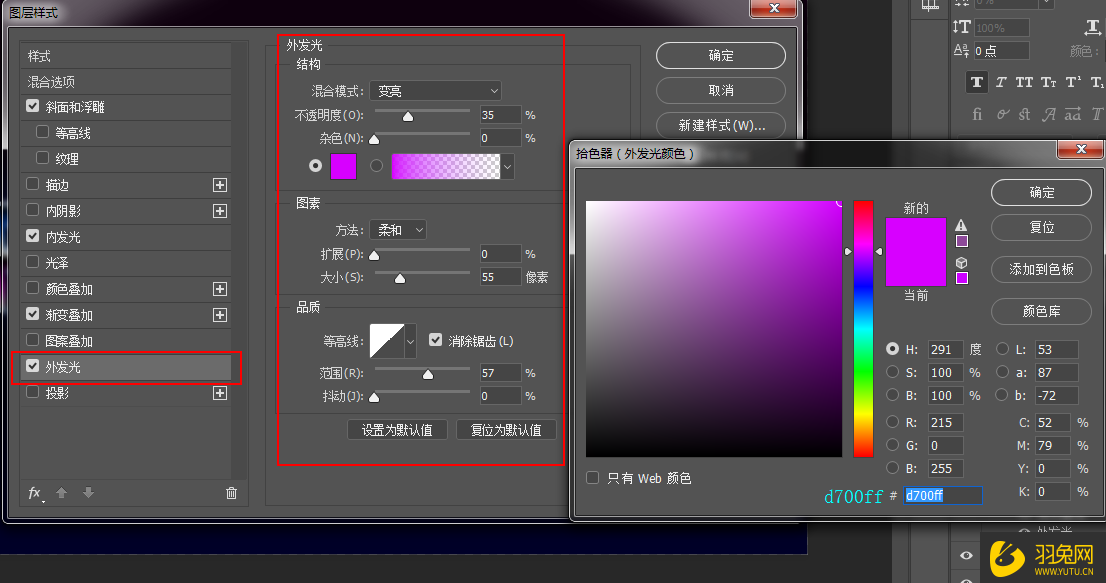Select the Outer Glow (外发光) entry
Image resolution: width=1106 pixels, height=583 pixels.
(126, 367)
